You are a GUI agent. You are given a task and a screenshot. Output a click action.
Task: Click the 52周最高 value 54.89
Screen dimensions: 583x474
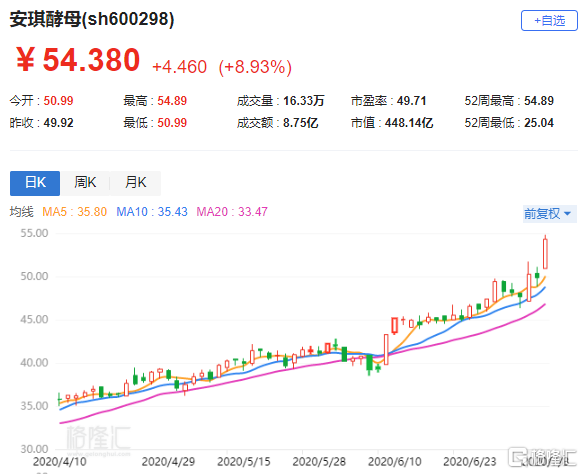(539, 101)
